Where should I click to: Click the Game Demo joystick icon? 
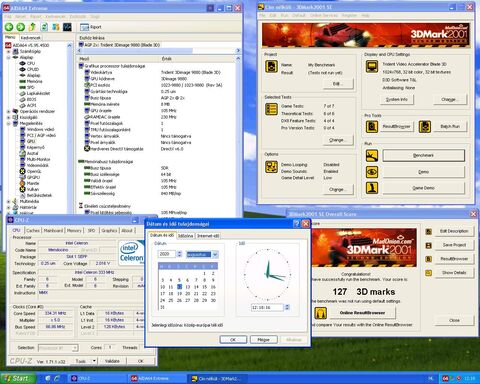point(372,188)
